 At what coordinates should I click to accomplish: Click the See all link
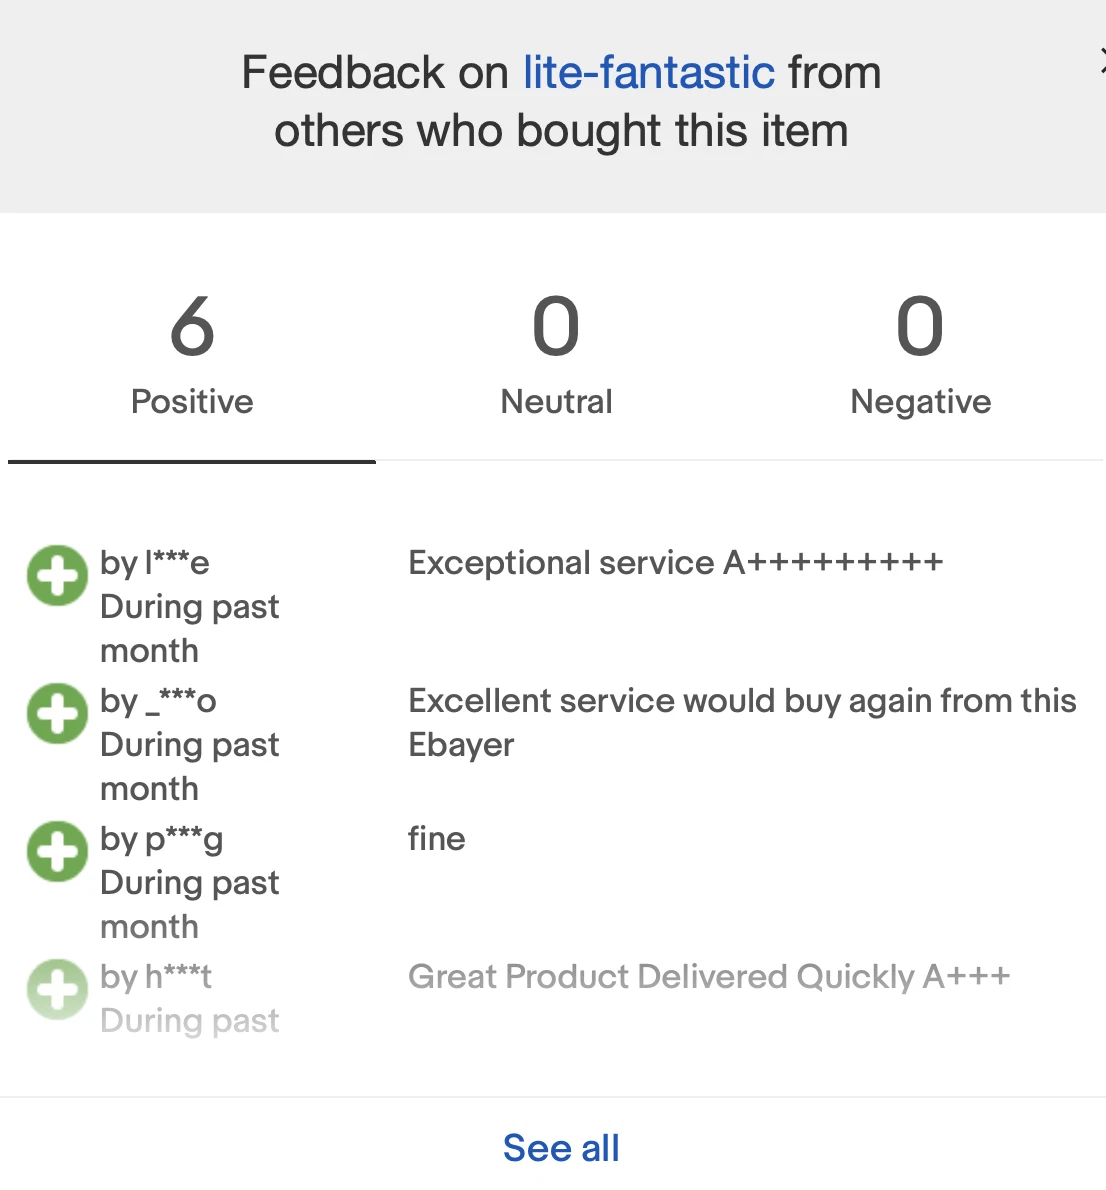point(561,1148)
